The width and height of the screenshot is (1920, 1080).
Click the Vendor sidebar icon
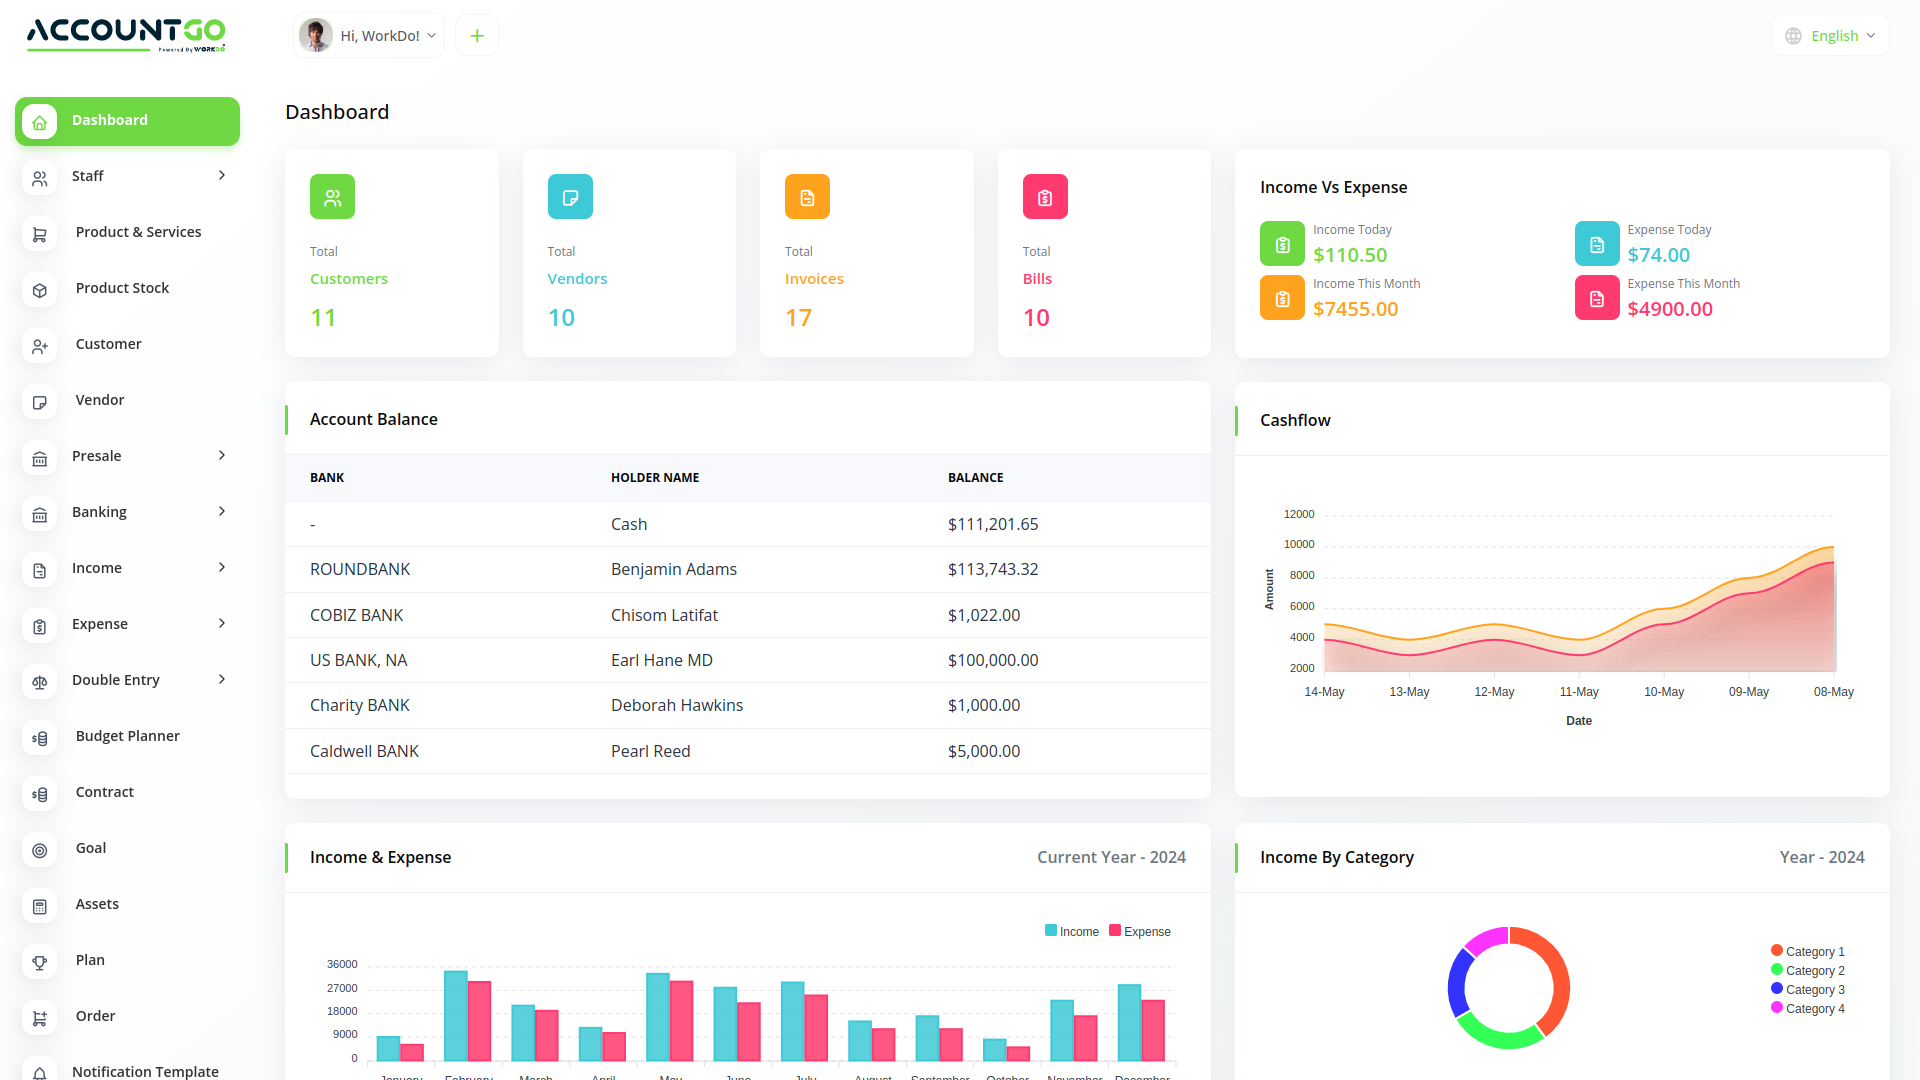[x=39, y=402]
